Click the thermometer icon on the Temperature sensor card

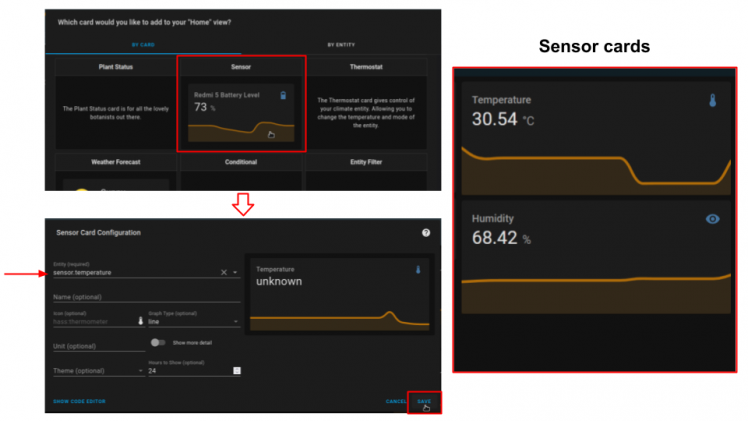pos(713,101)
